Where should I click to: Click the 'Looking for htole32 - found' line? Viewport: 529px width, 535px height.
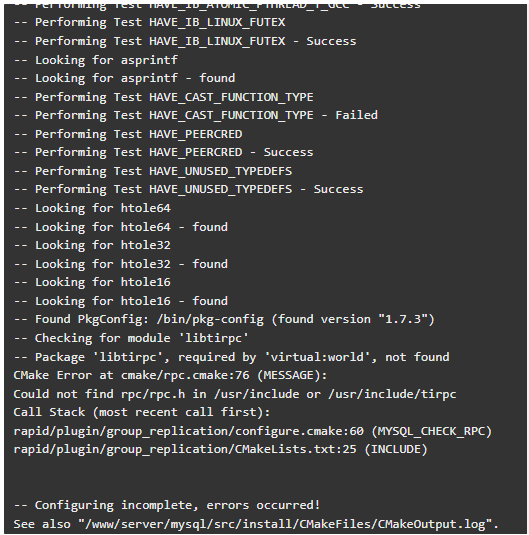point(120,264)
